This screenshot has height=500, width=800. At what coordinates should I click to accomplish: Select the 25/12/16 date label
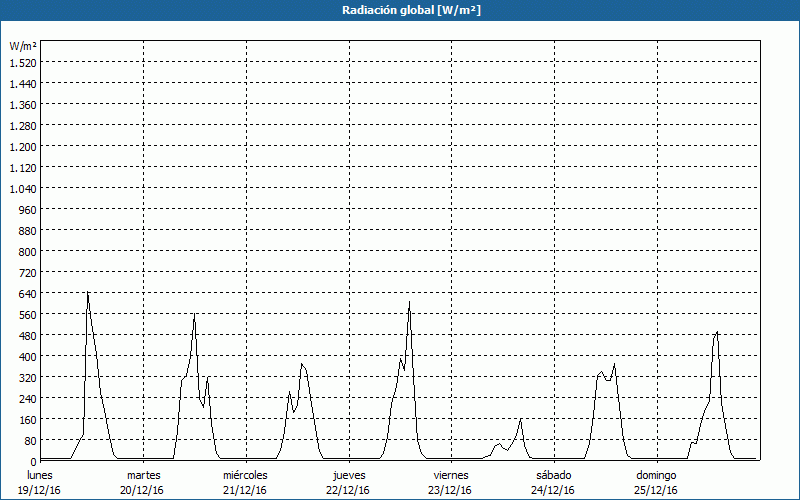(656, 490)
